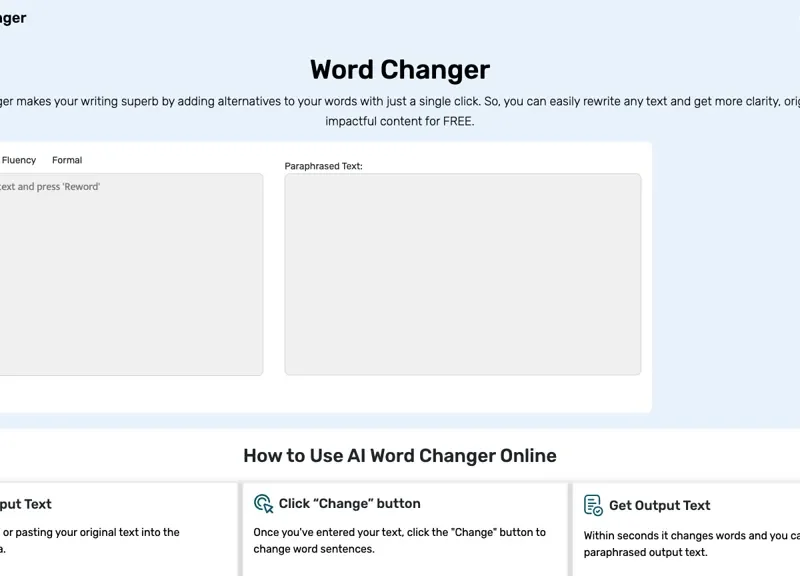
Task: Select the Click Change button card heading
Action: tap(350, 503)
